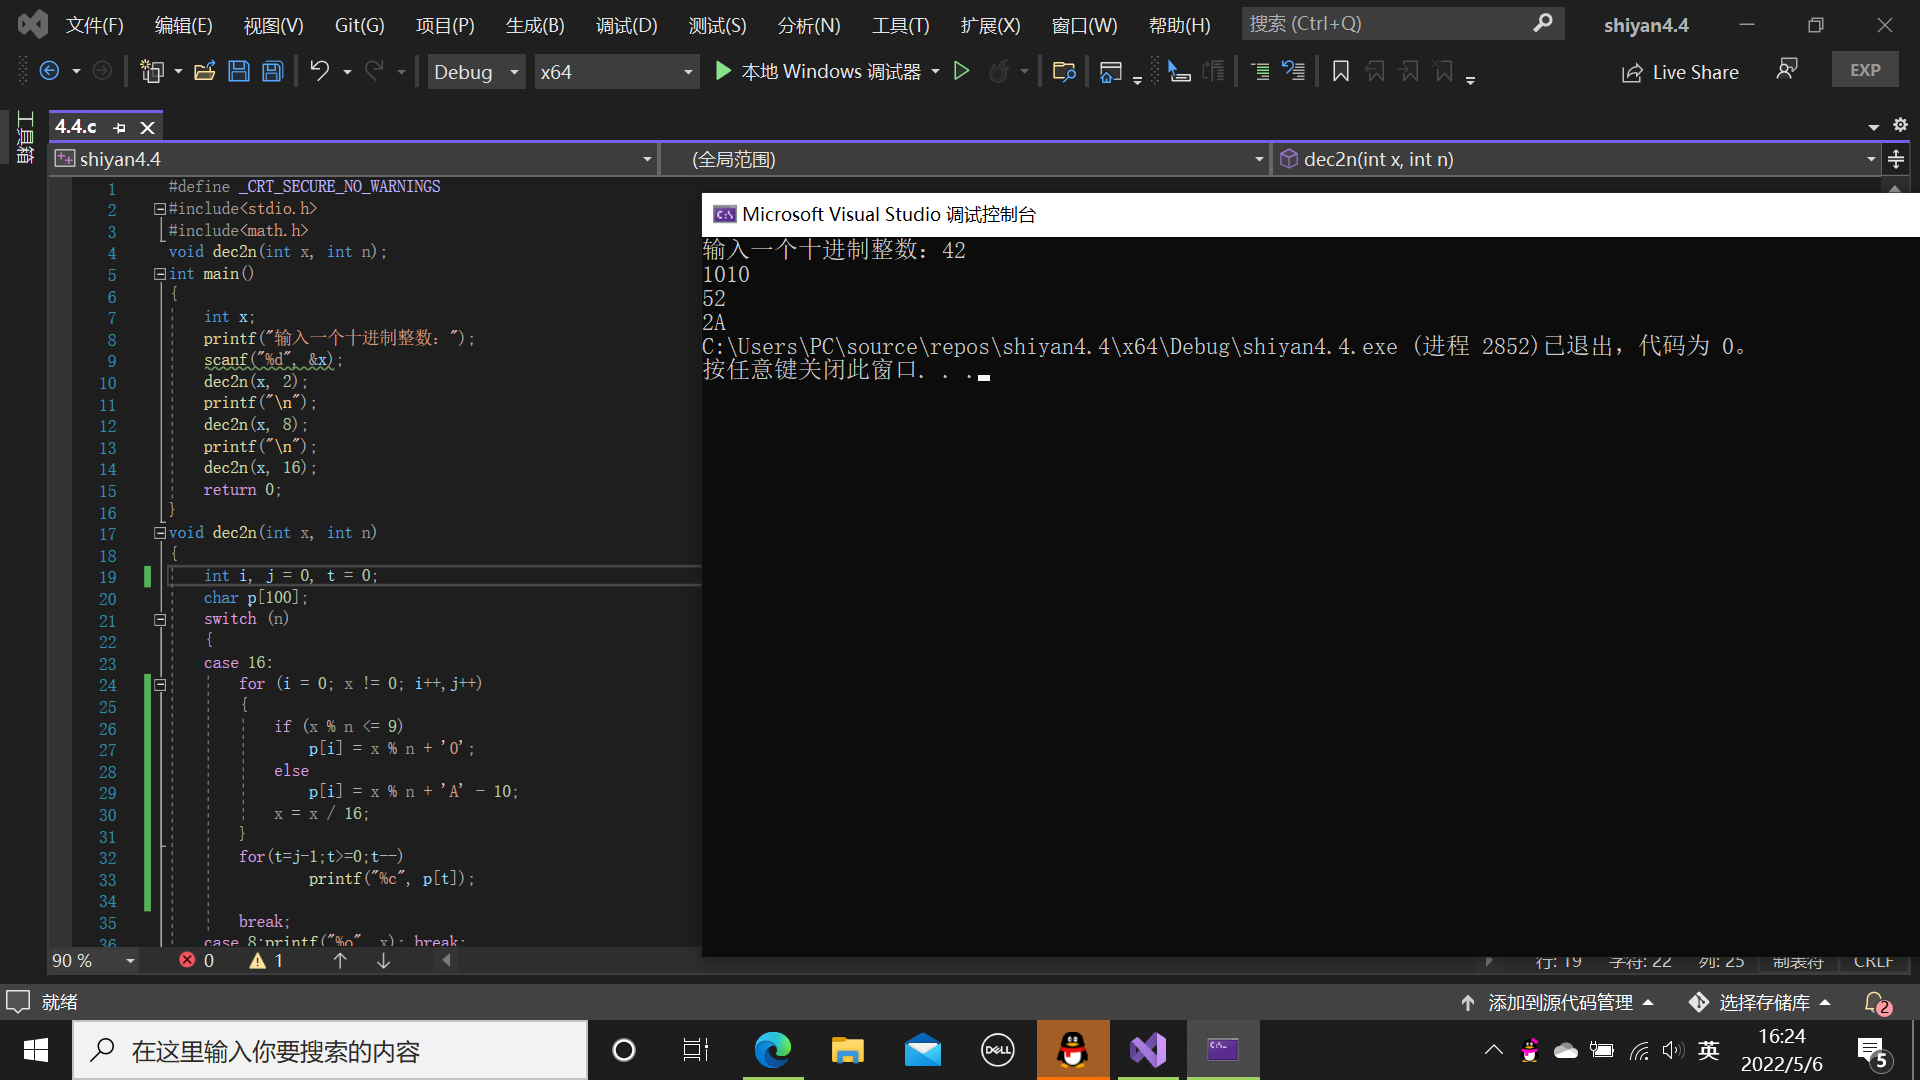Viewport: 1920px width, 1080px height.
Task: Open the Debug configuration dropdown
Action: (514, 72)
